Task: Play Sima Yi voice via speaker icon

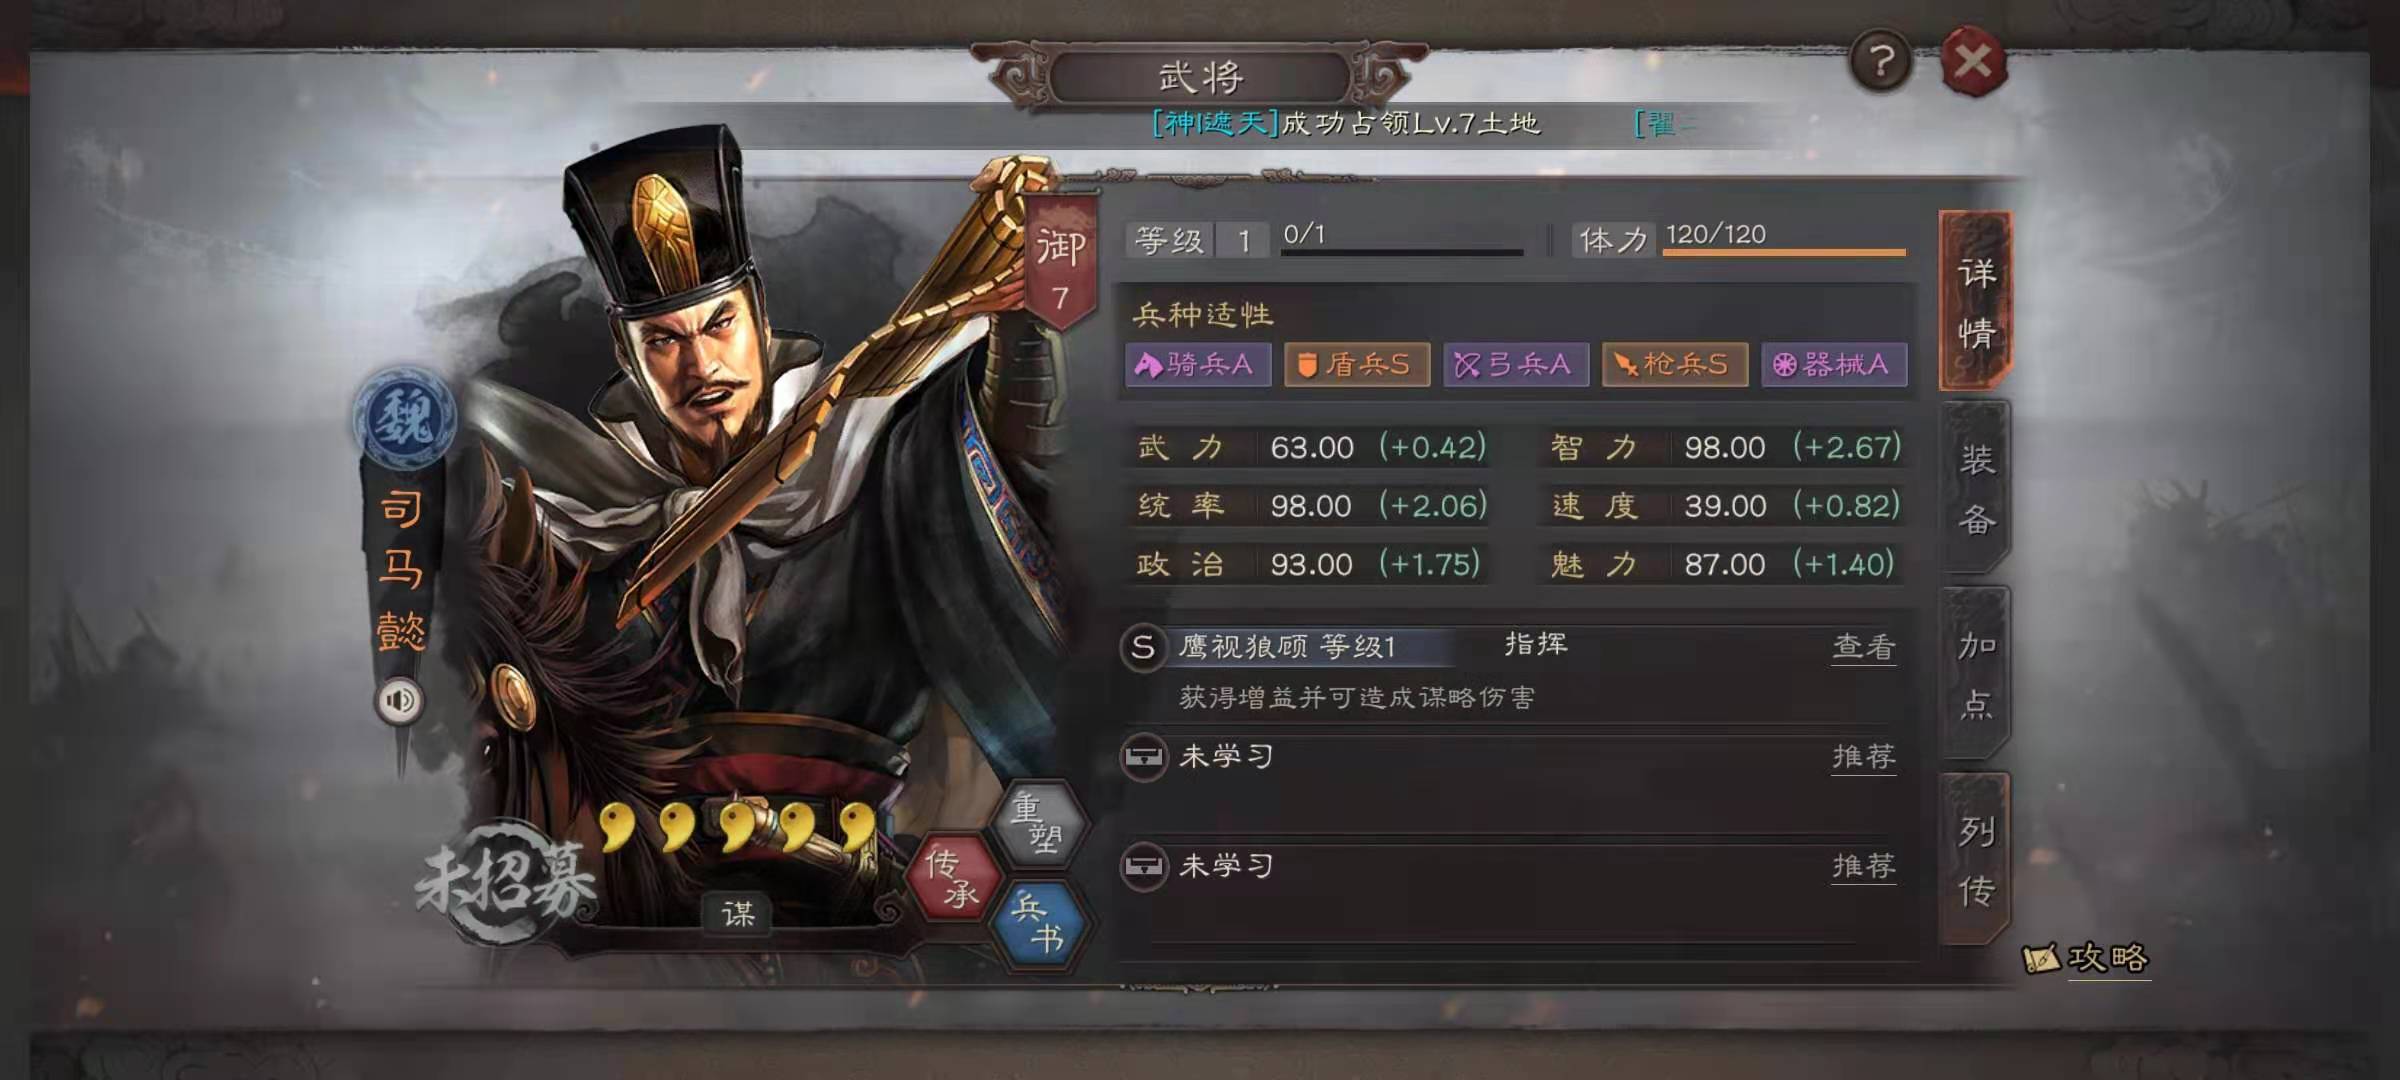Action: [400, 700]
